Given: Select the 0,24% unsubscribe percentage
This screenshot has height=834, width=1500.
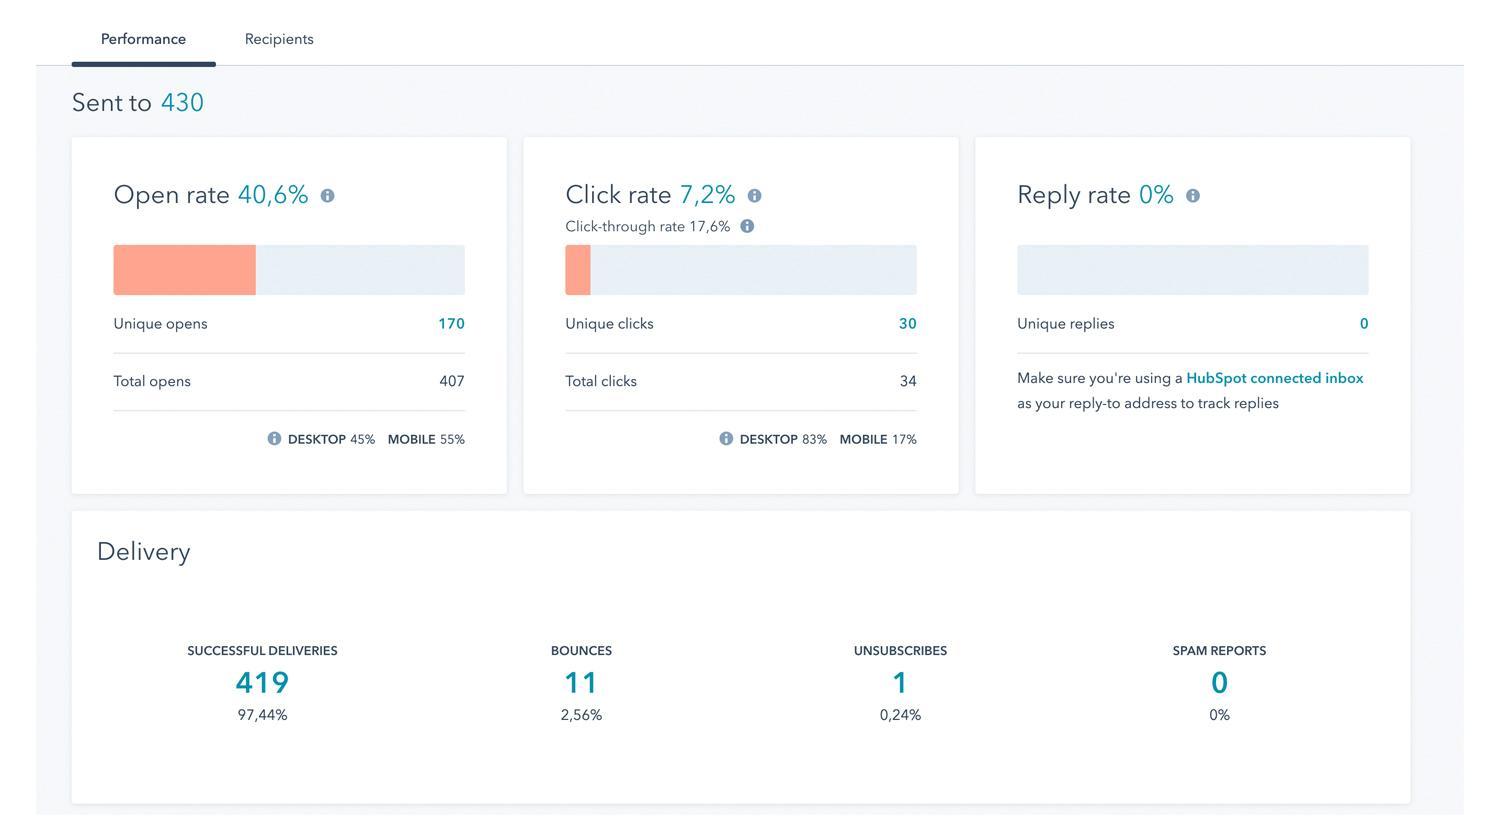Looking at the screenshot, I should pos(900,716).
